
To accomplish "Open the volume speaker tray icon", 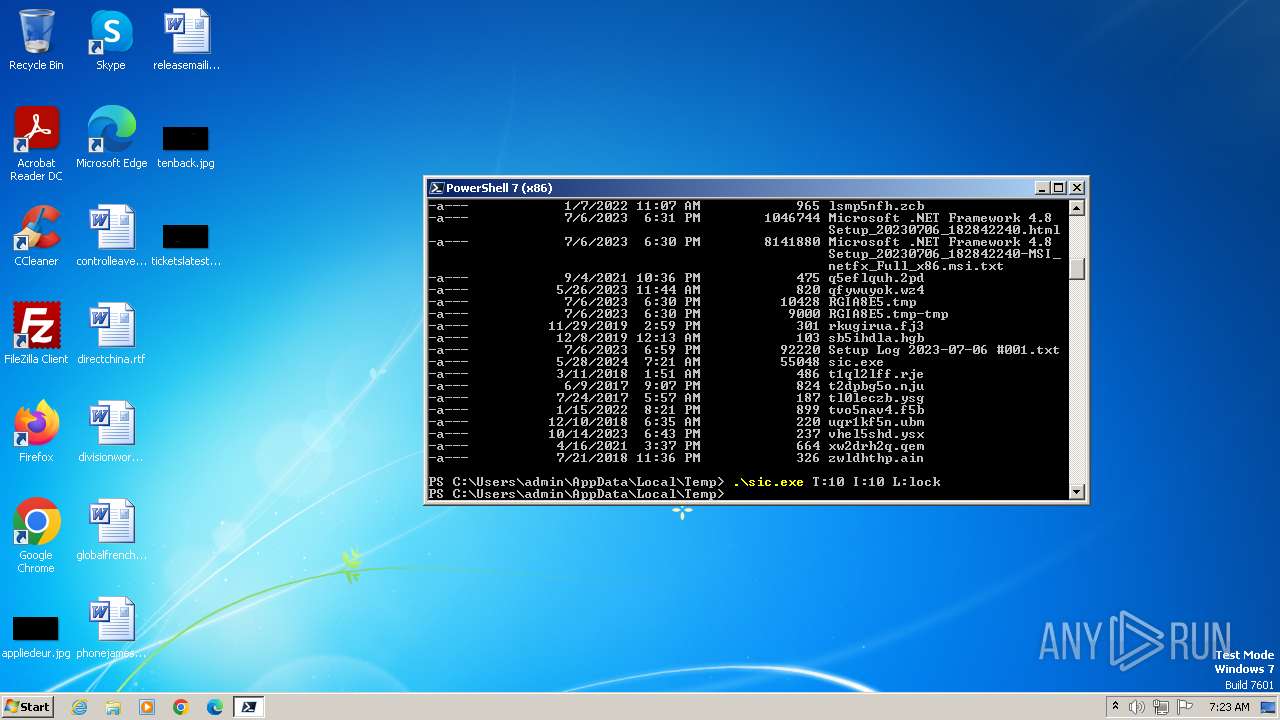I will click(x=1137, y=707).
